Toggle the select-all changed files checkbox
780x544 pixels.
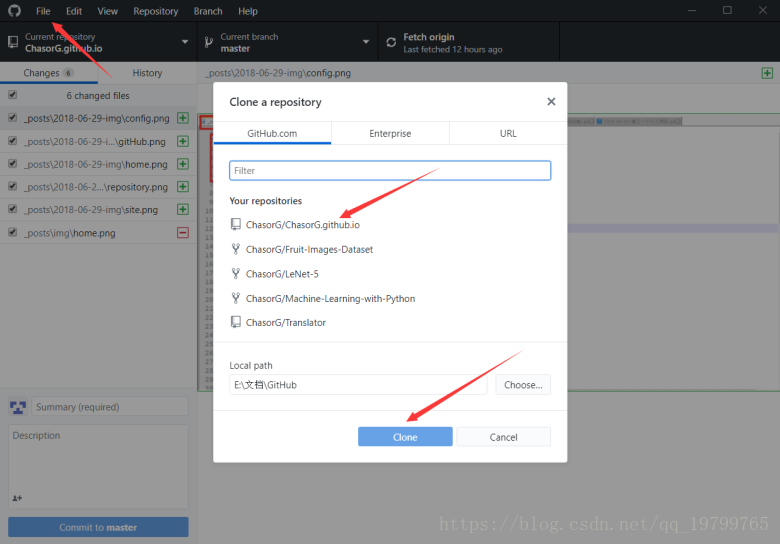pyautogui.click(x=12, y=94)
